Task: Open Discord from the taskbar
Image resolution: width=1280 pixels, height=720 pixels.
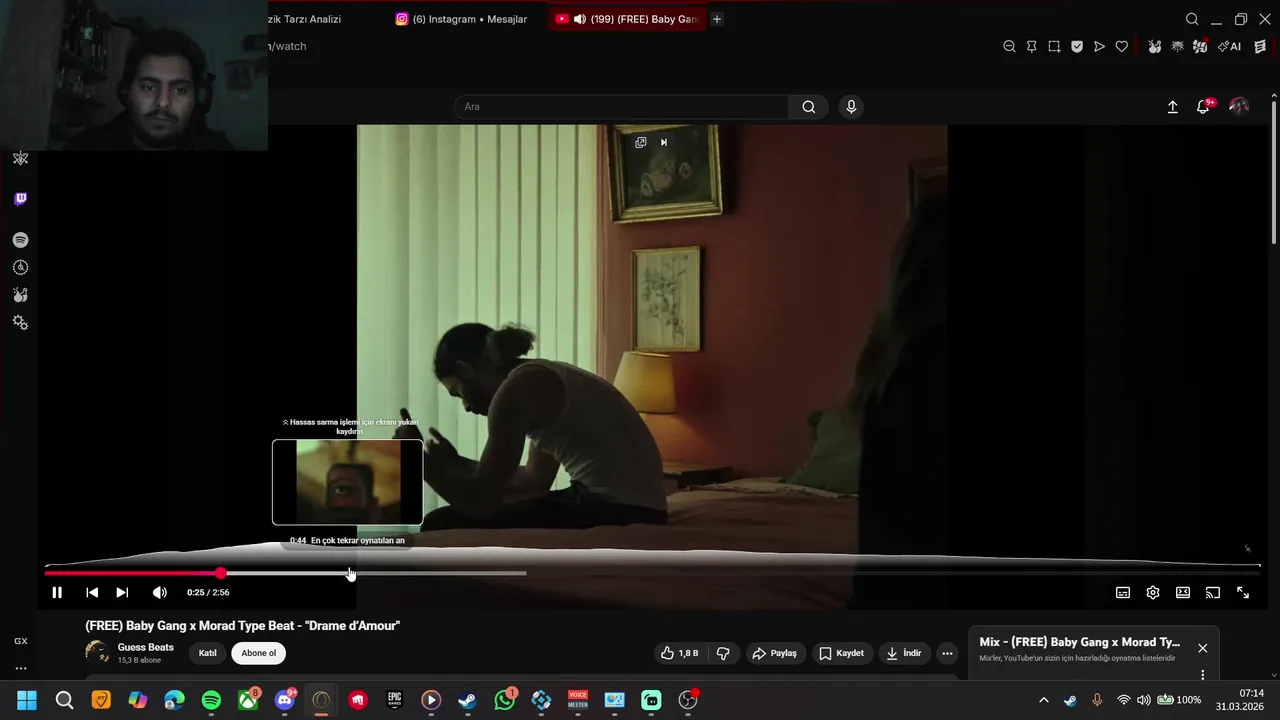Action: [285, 700]
